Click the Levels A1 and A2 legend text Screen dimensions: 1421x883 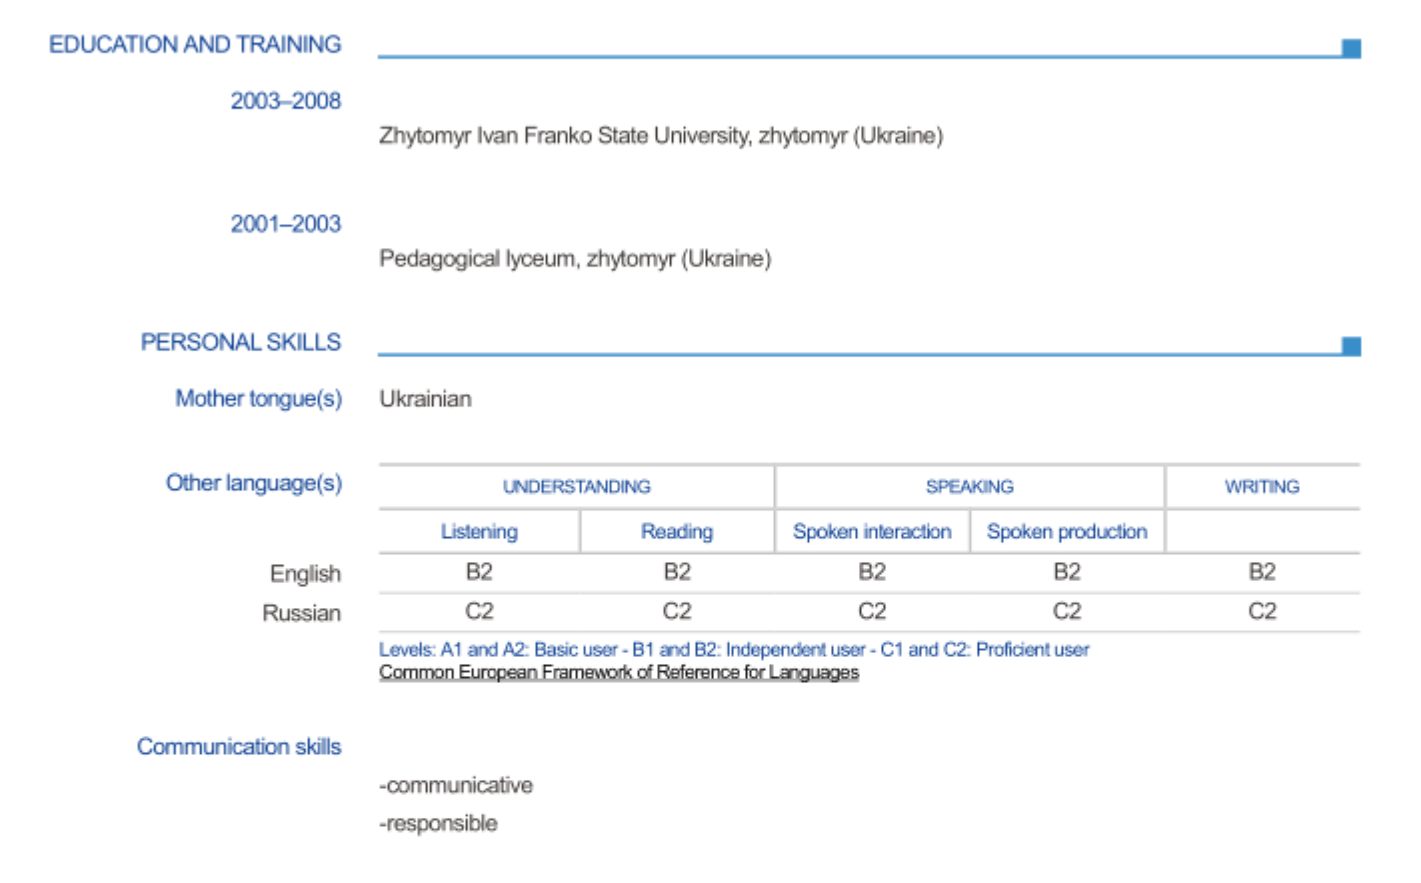click(x=733, y=650)
